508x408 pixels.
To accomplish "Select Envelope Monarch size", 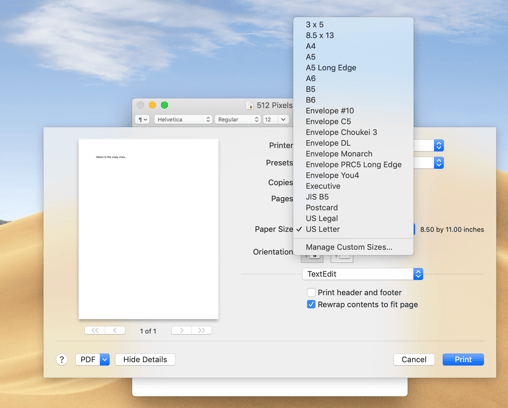I will click(353, 154).
